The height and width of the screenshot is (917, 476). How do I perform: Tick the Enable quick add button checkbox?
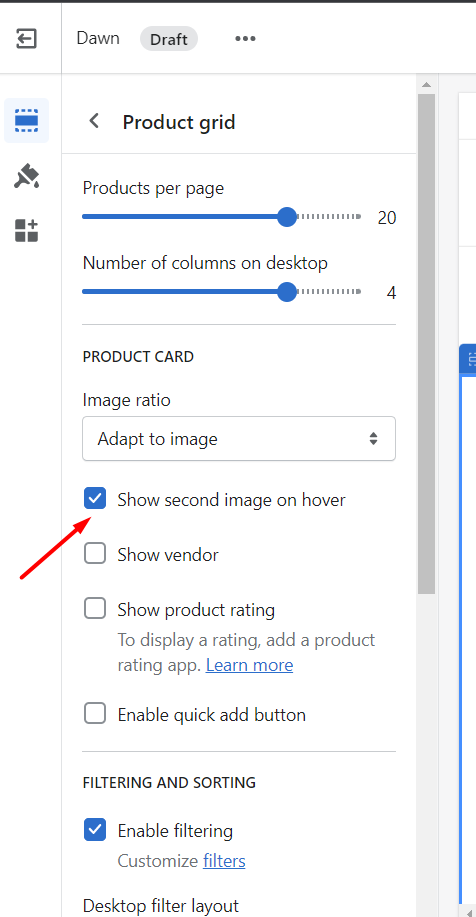(x=95, y=714)
